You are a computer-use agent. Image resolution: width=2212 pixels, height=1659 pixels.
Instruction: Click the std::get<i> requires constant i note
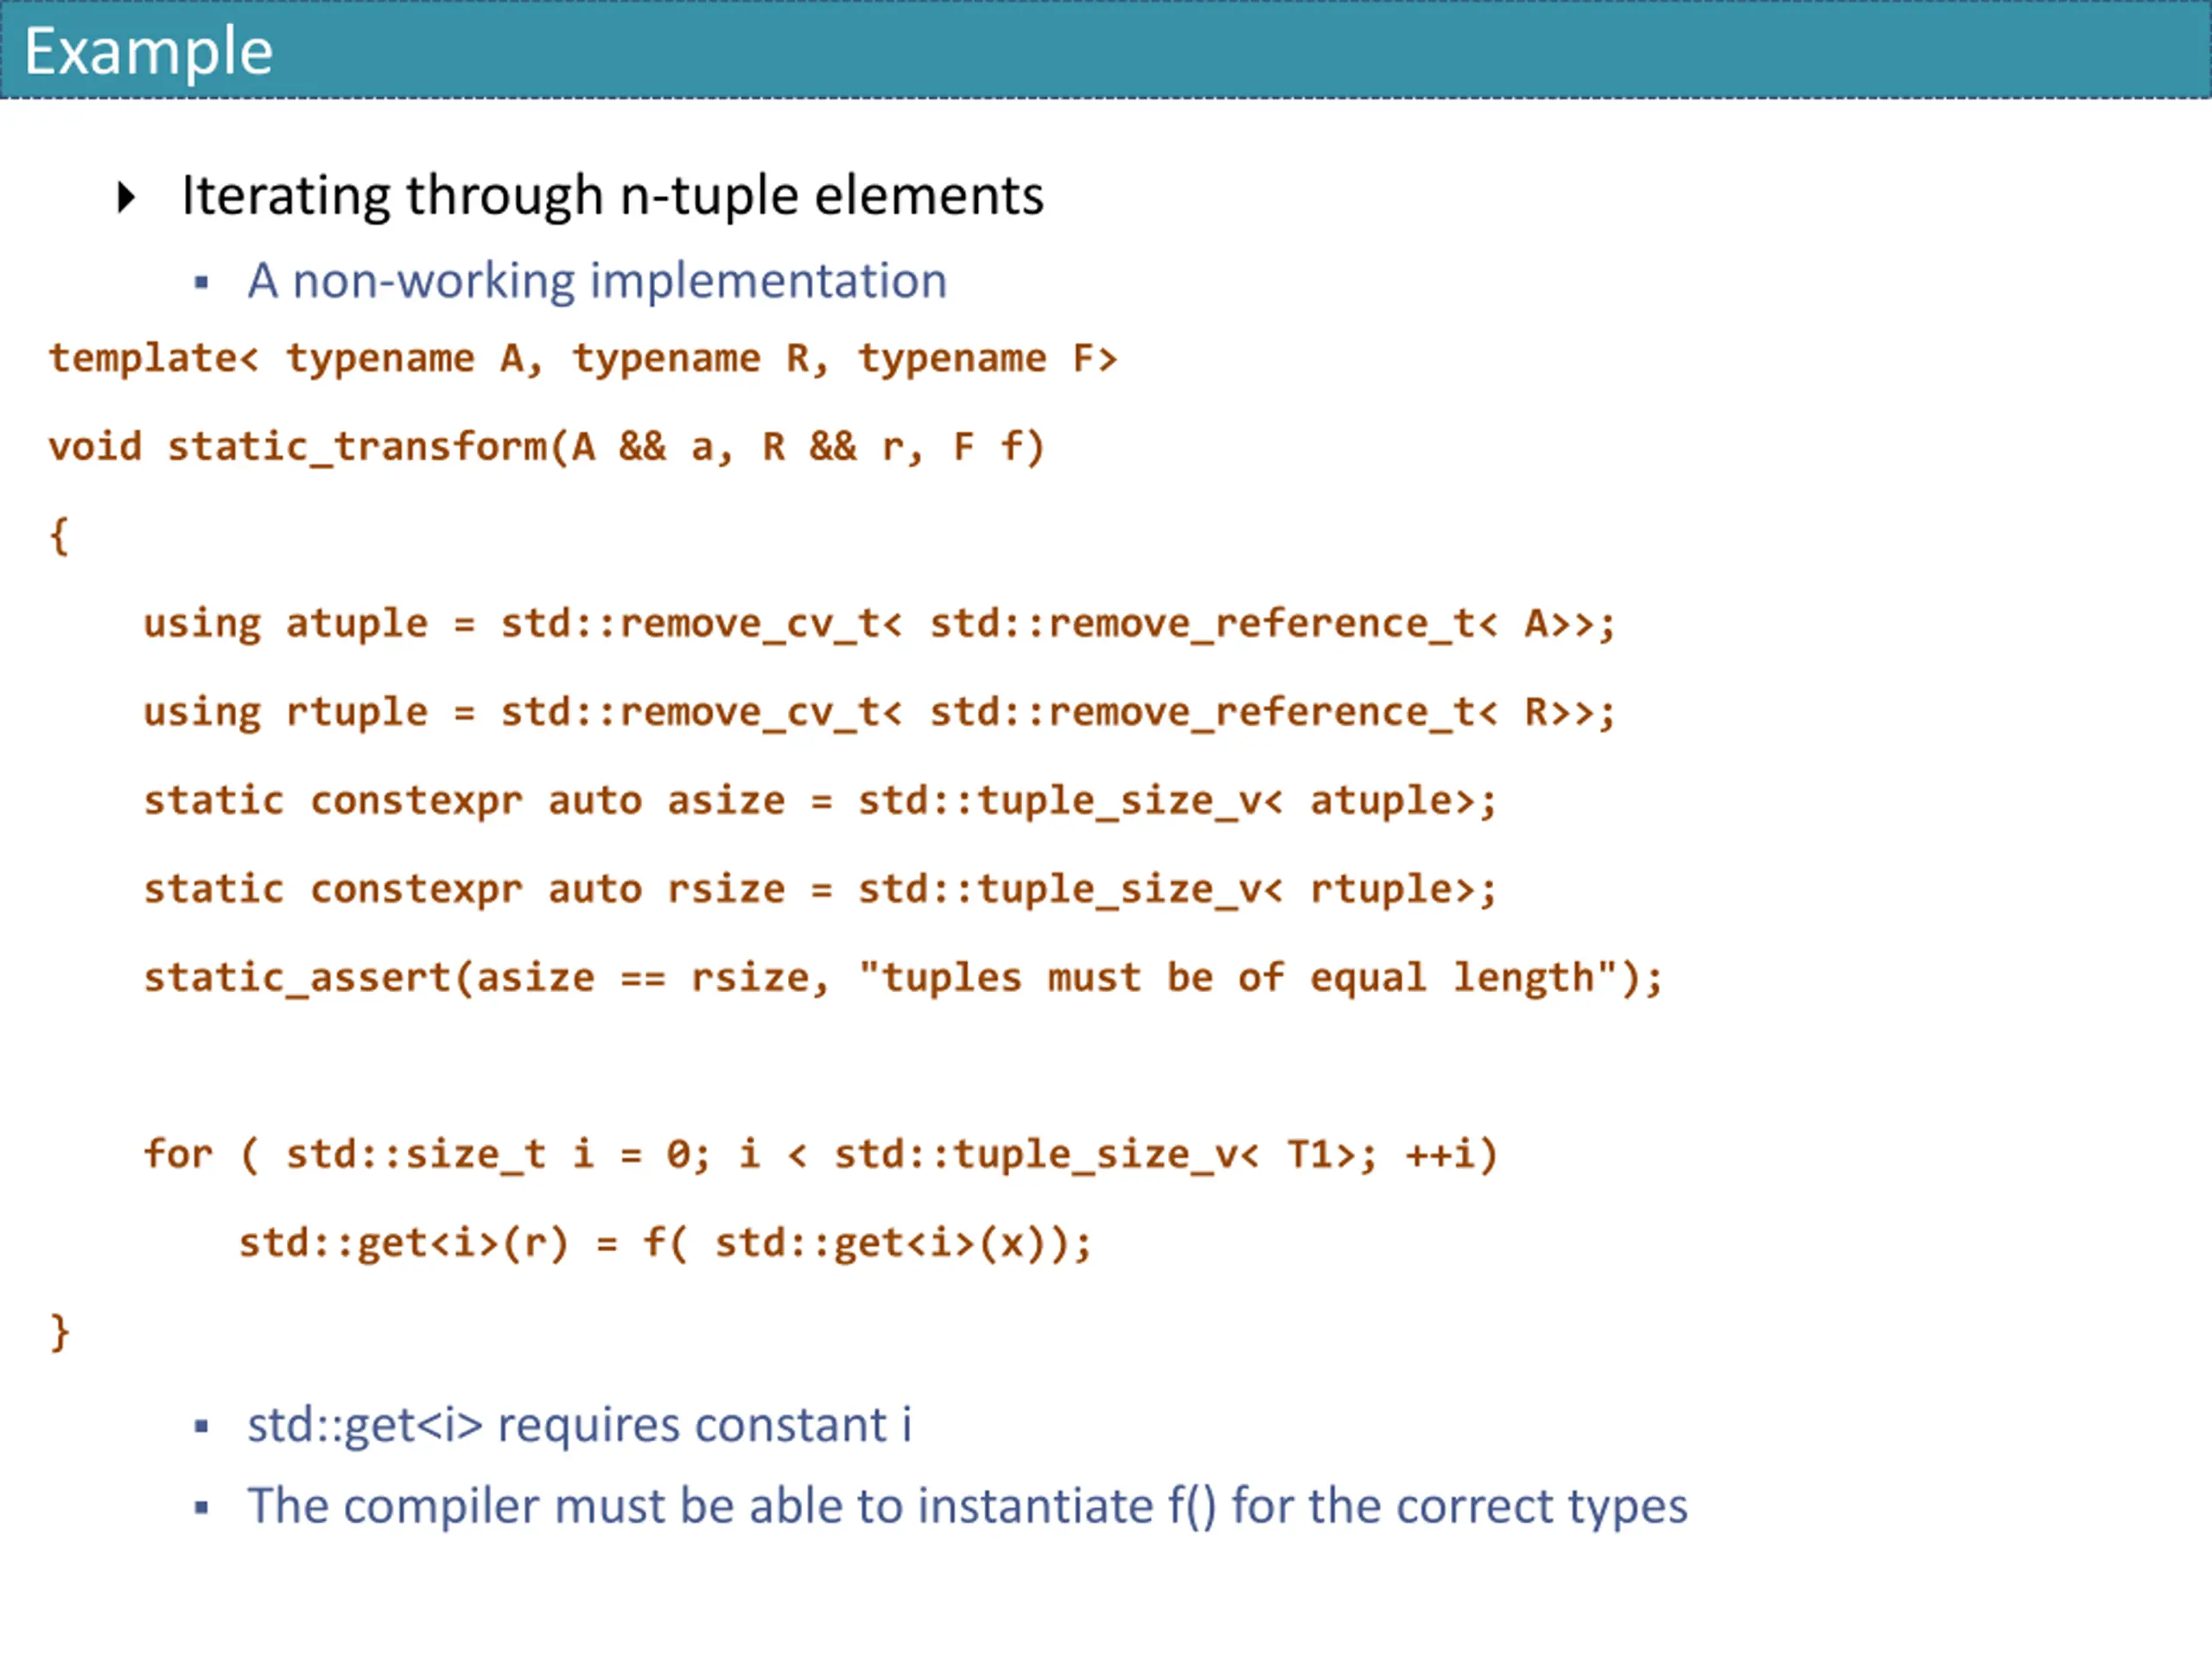pyautogui.click(x=580, y=1425)
